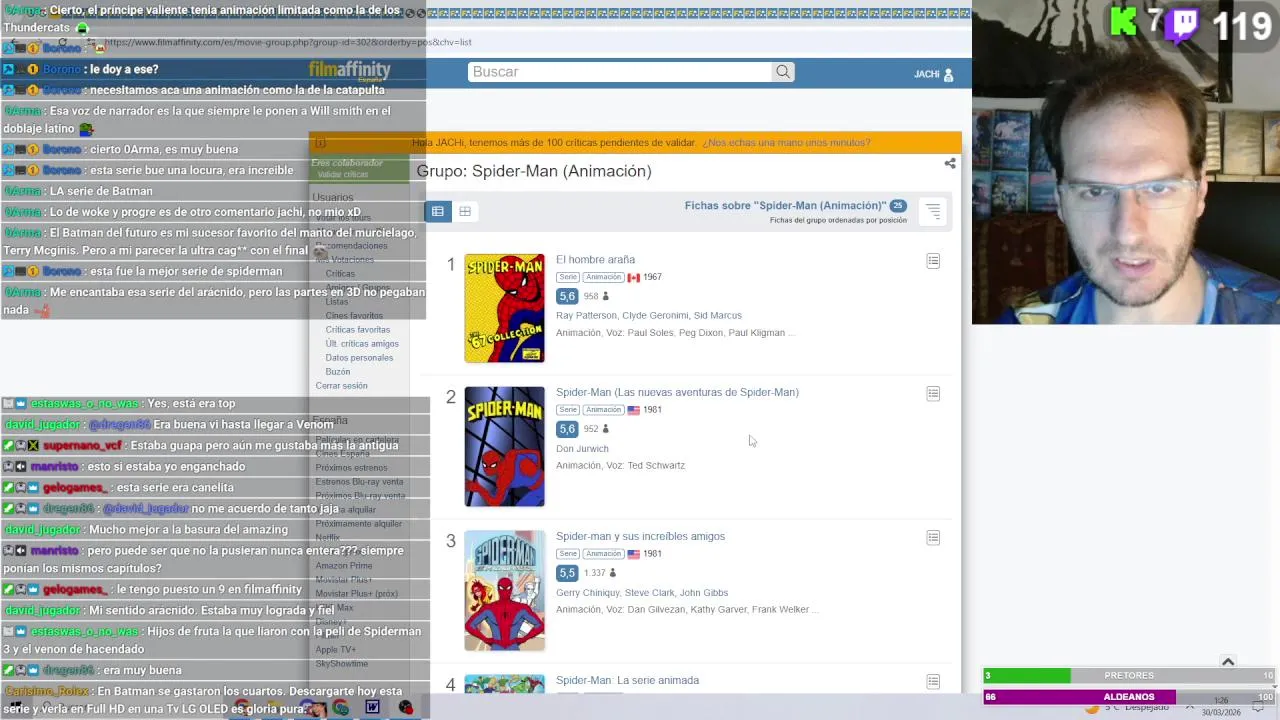
Task: Click the Animación tag under El hombre araña
Action: coord(603,277)
